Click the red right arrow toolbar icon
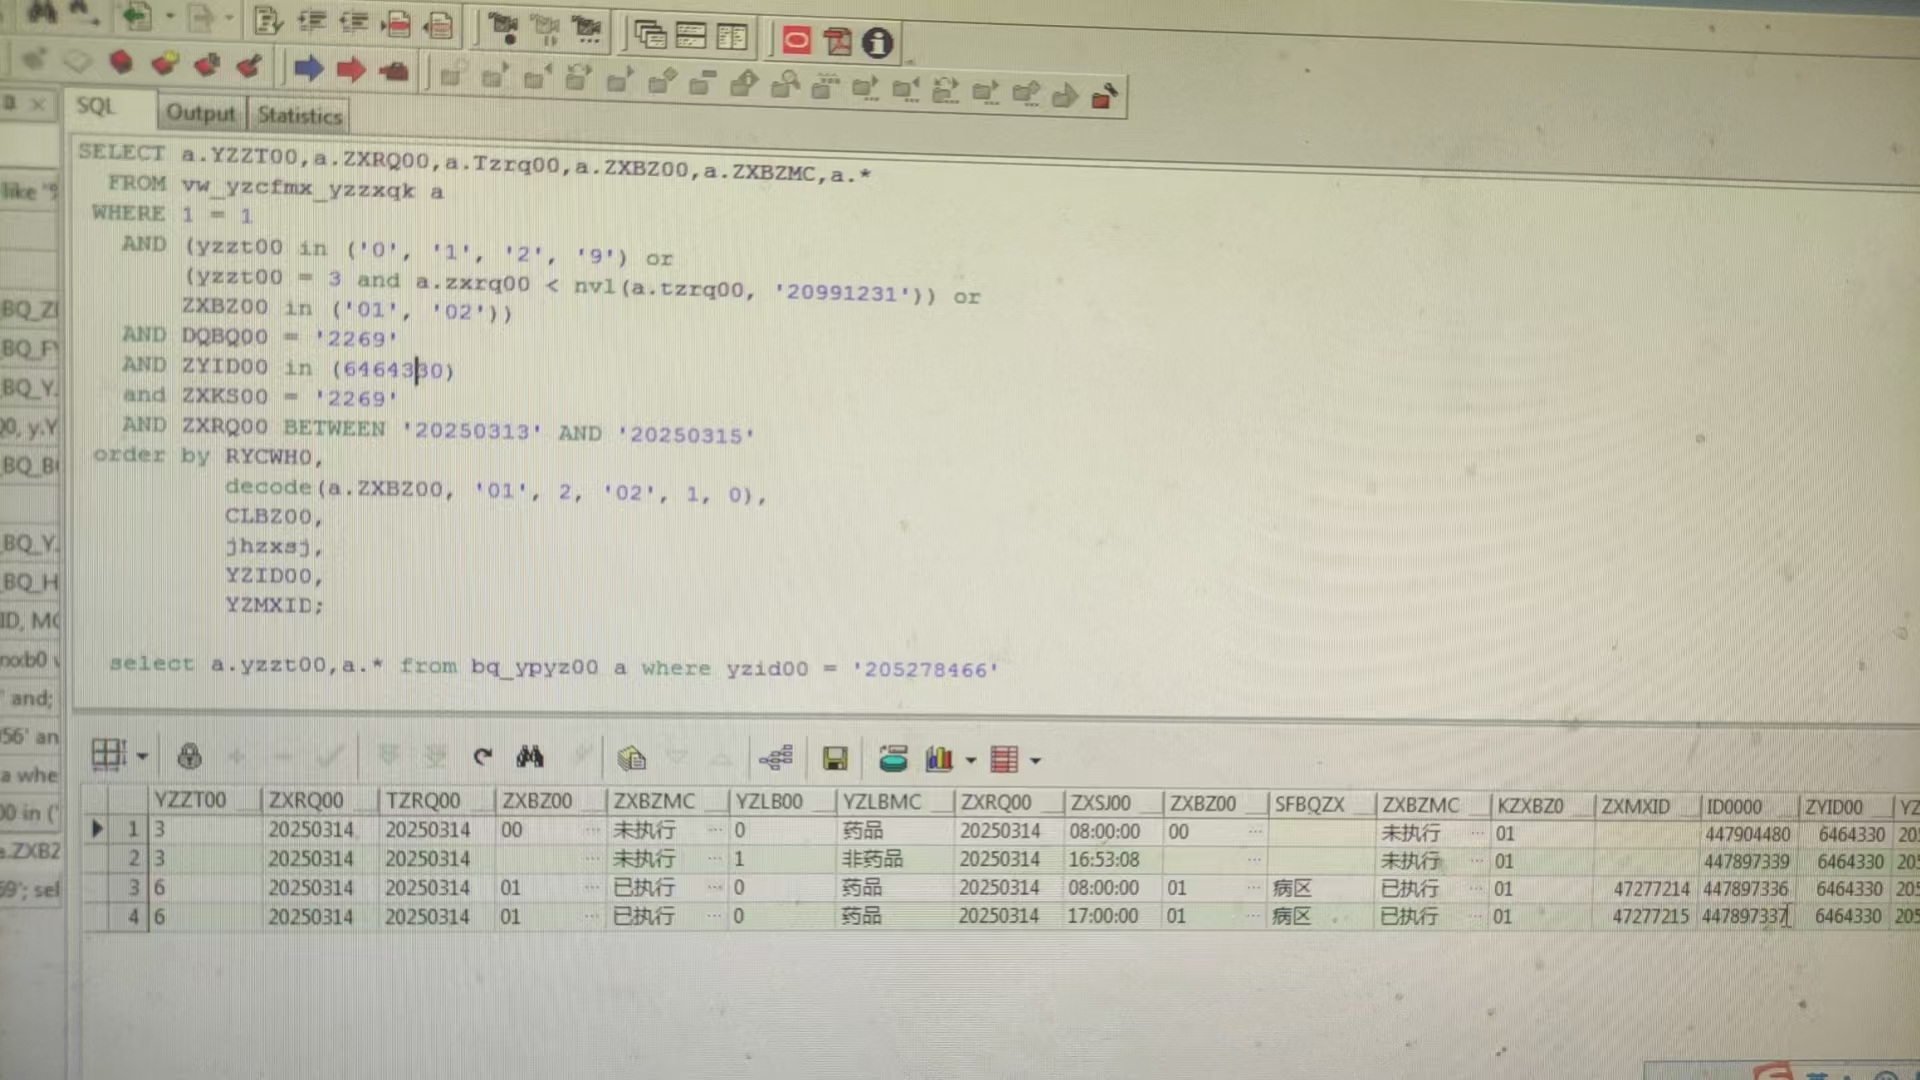This screenshot has width=1920, height=1080. tap(351, 69)
